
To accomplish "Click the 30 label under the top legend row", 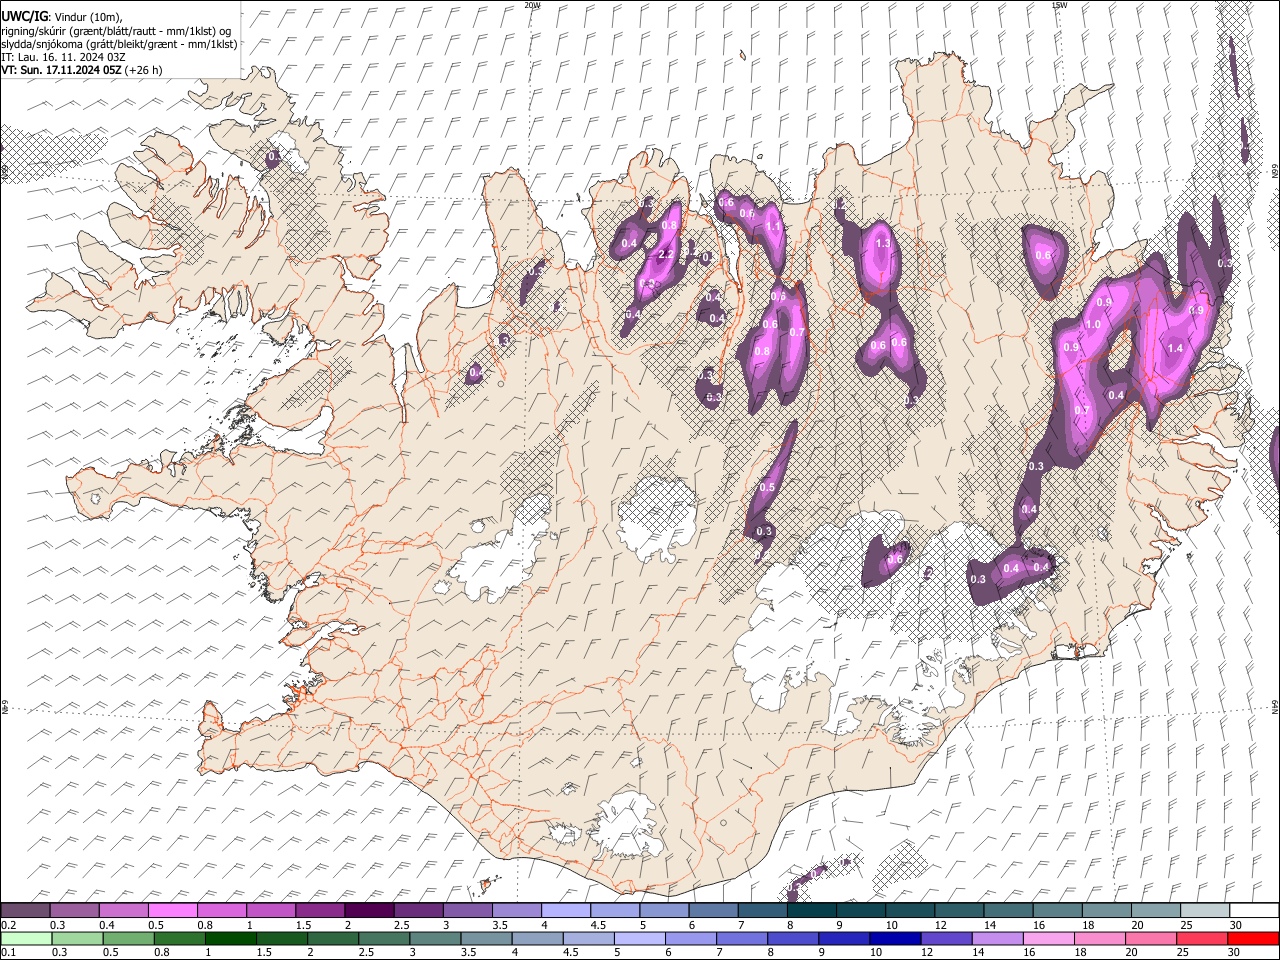I will tap(1235, 925).
